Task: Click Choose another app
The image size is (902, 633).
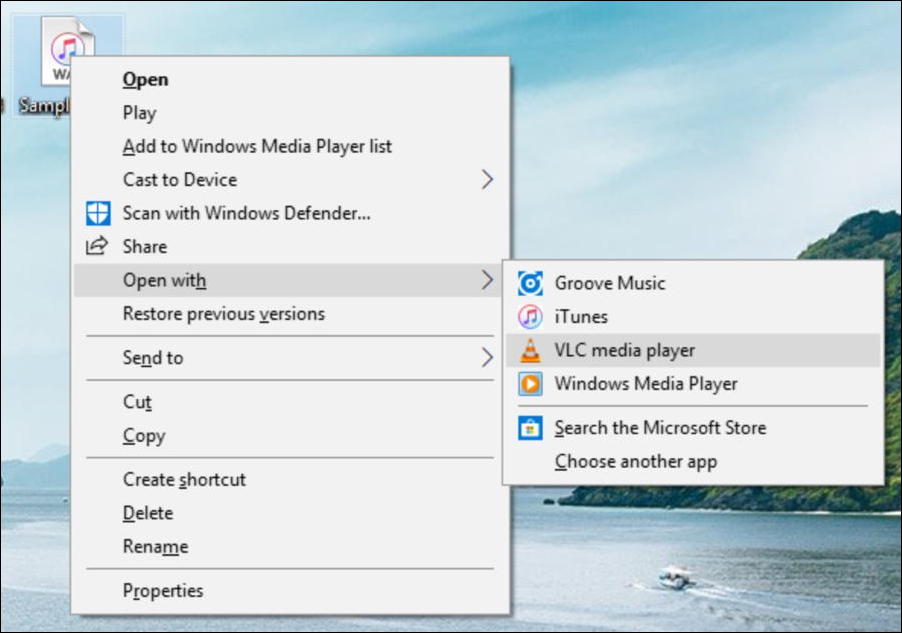Action: [693, 462]
